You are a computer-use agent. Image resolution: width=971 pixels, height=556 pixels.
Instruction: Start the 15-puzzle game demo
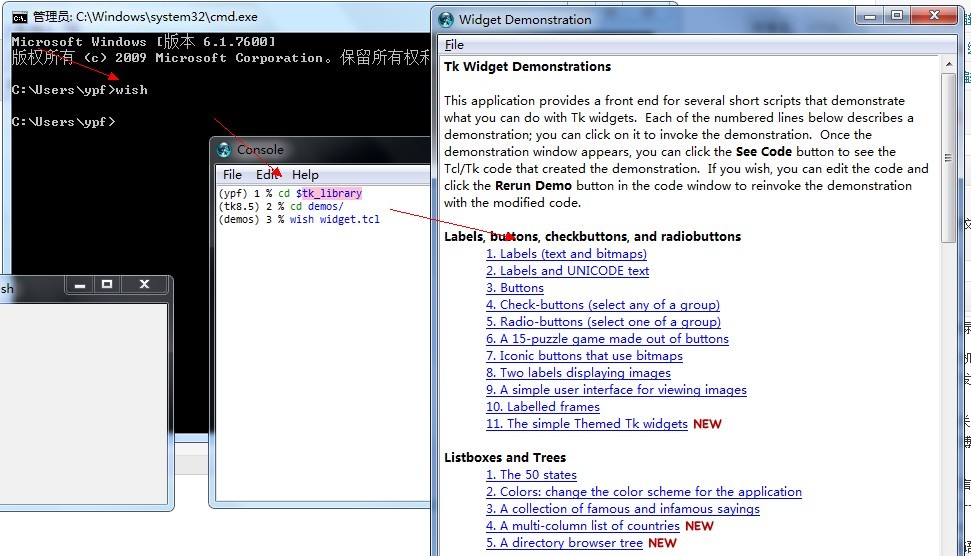coord(607,339)
